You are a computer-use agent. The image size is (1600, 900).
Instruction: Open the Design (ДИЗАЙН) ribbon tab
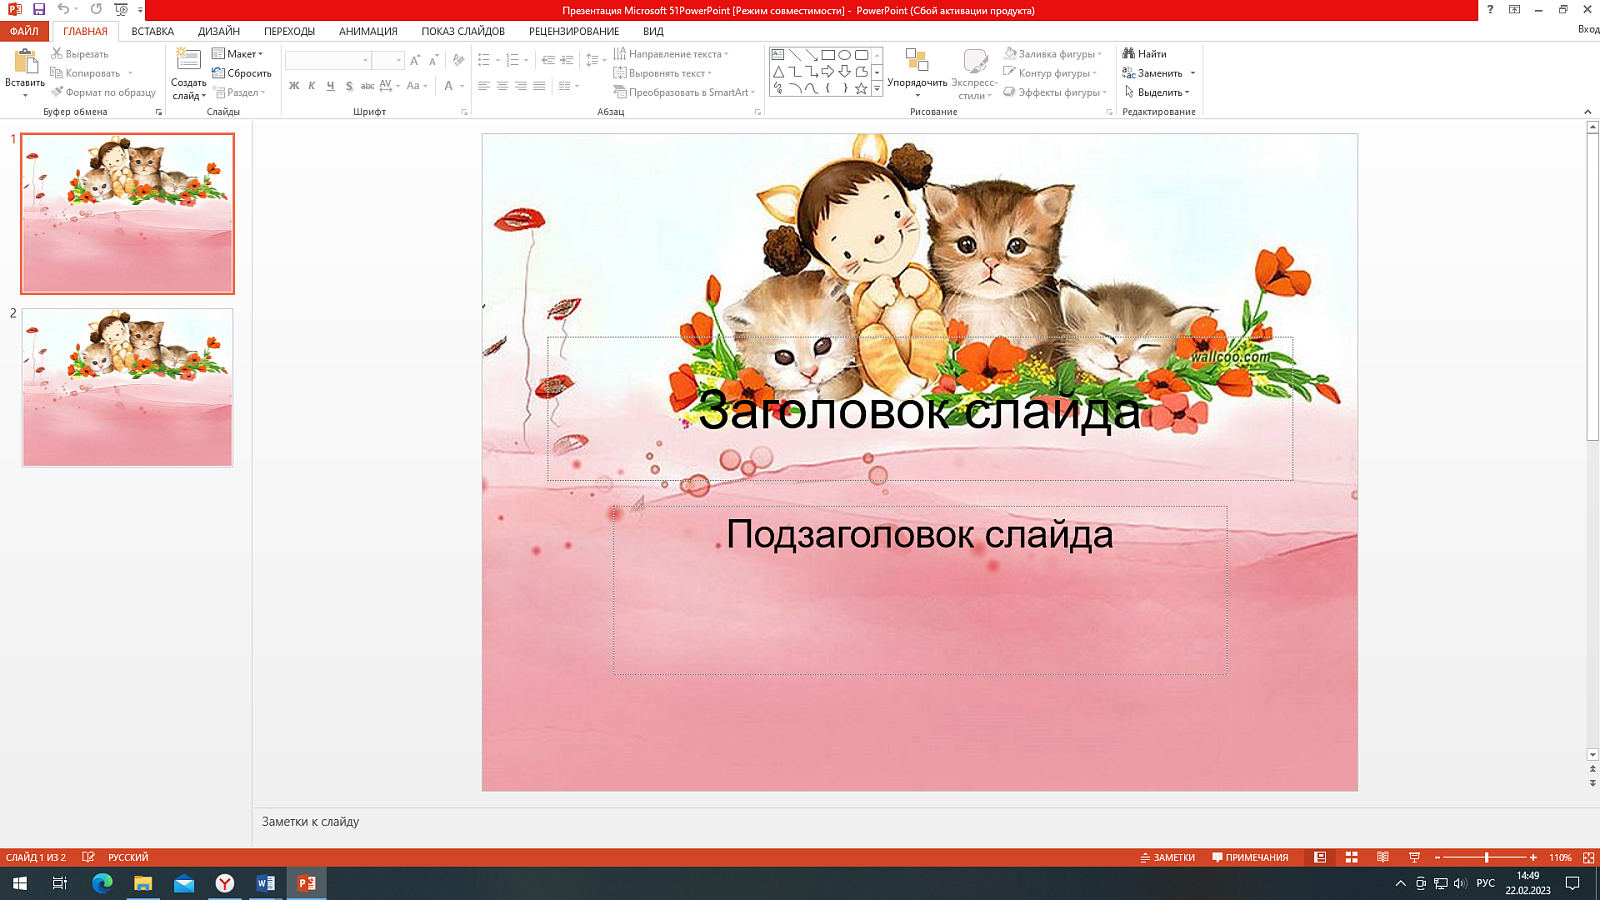tap(218, 31)
